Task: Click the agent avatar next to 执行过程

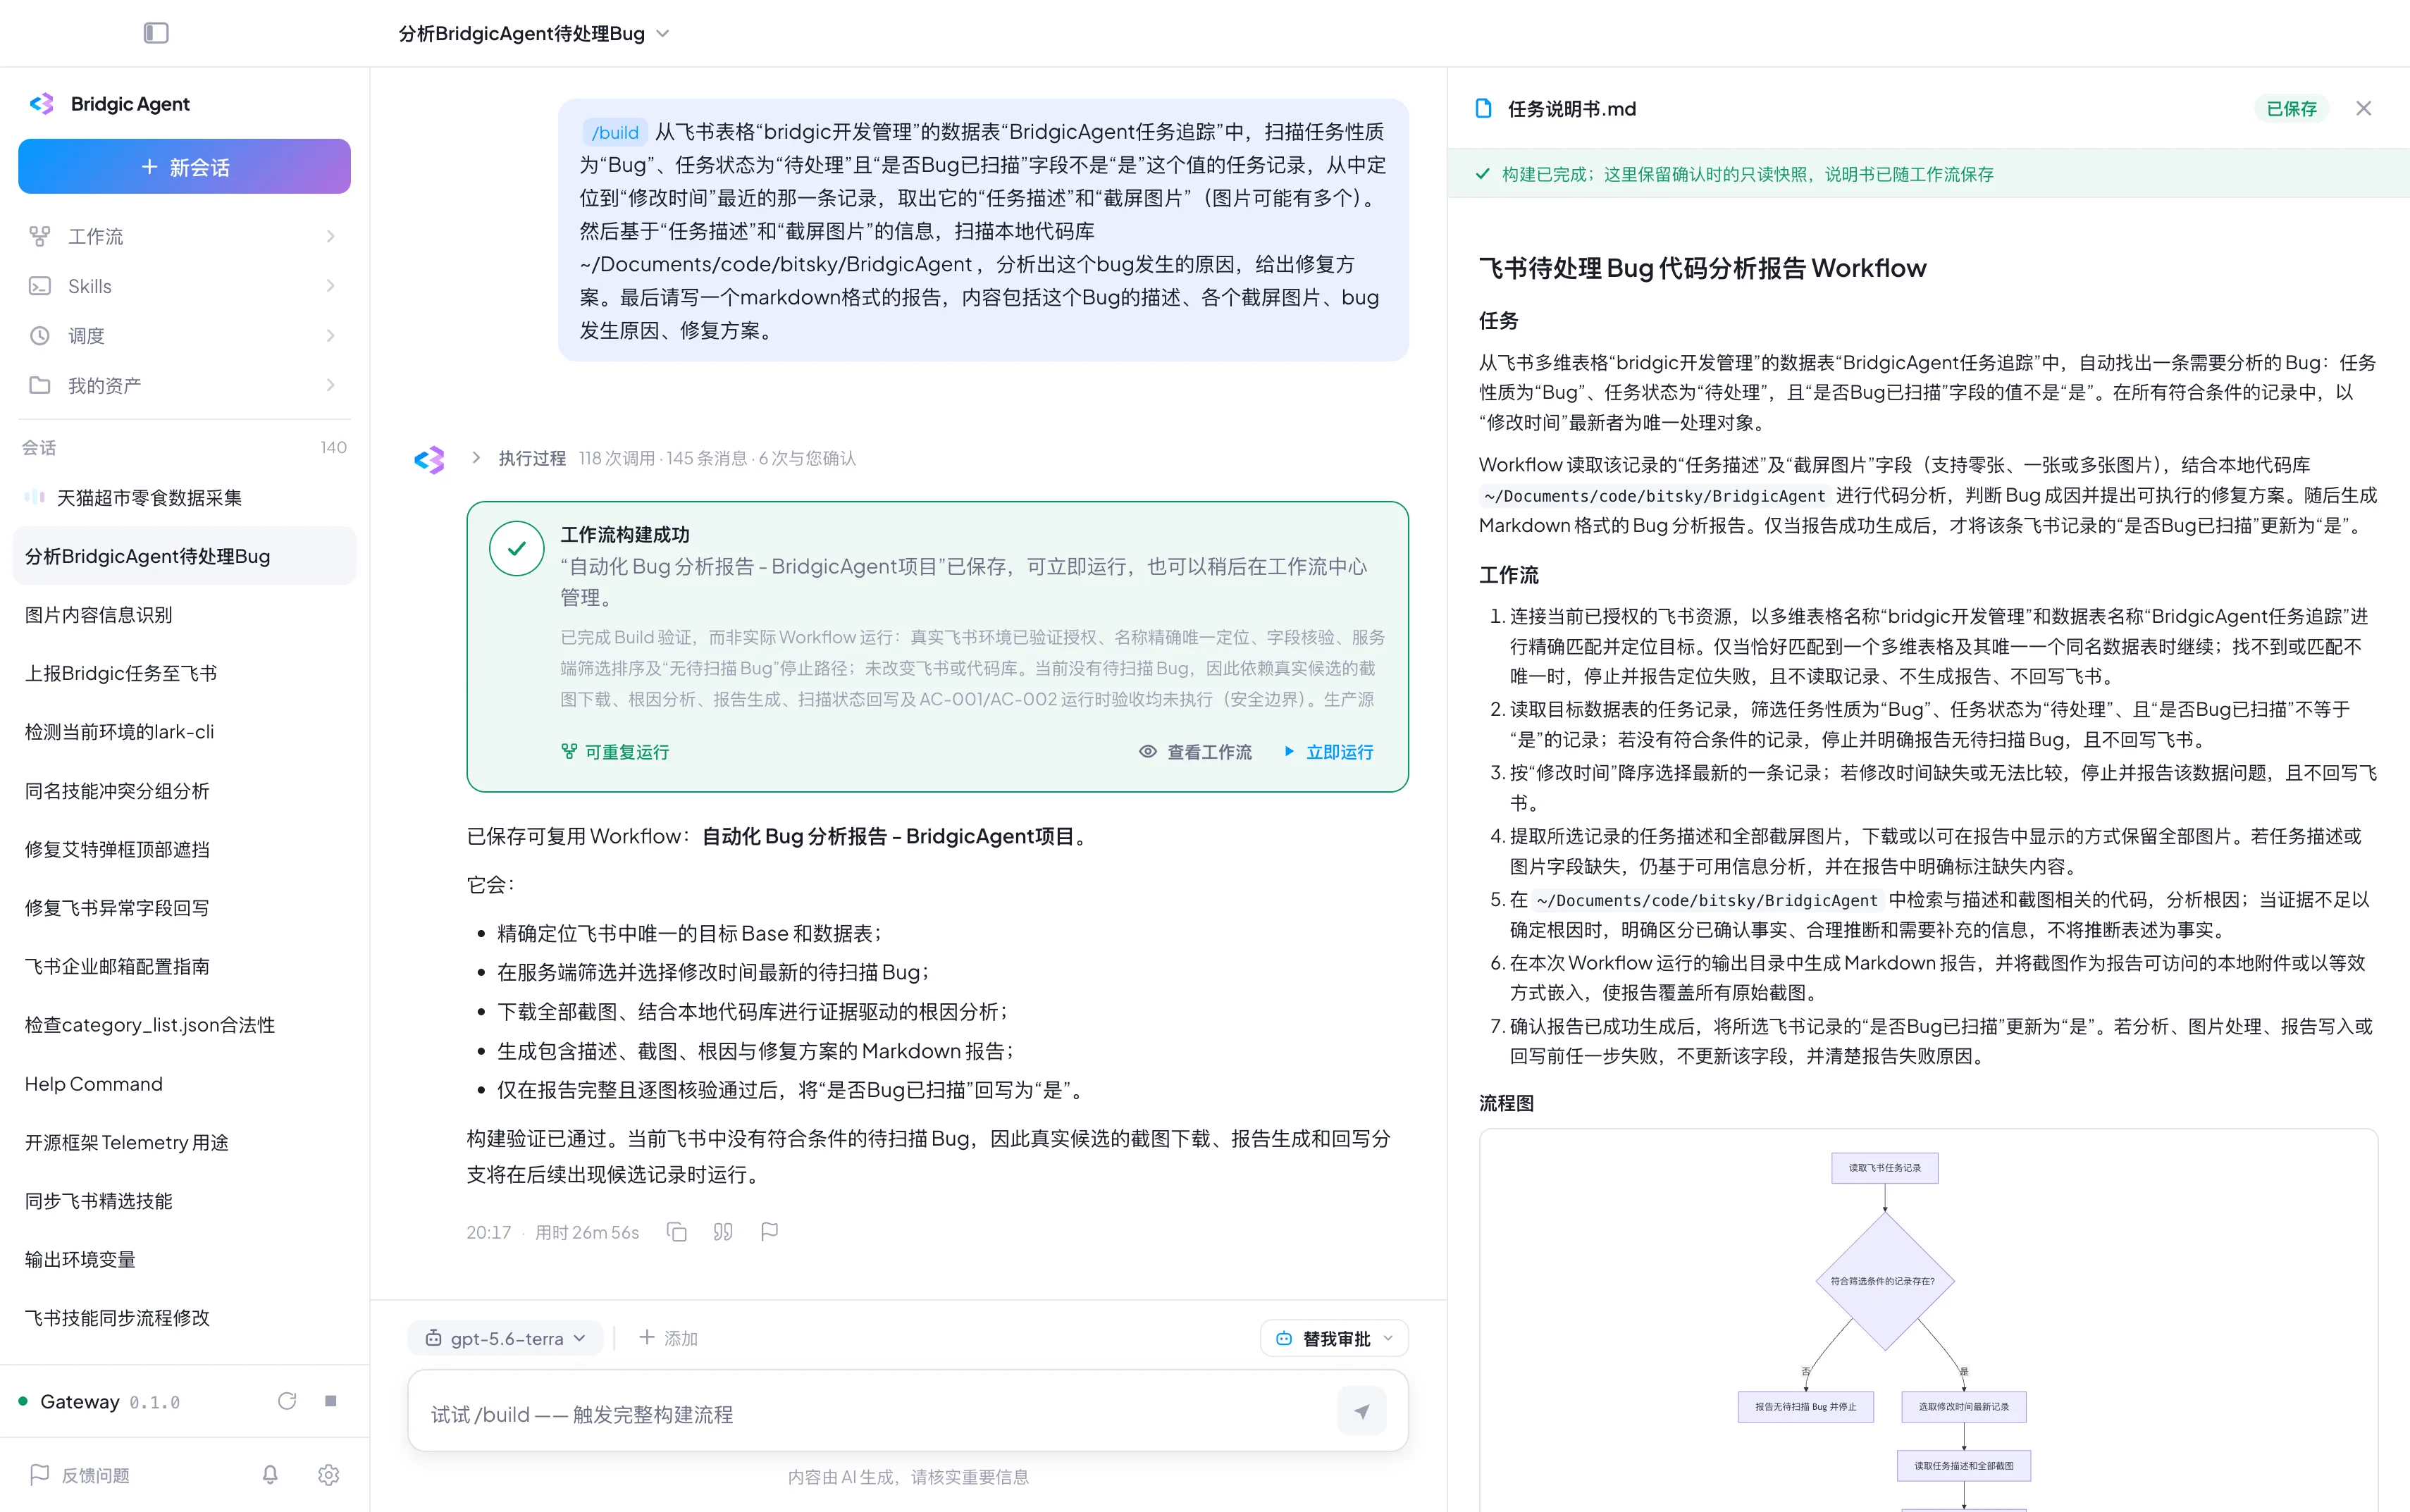Action: [429, 459]
